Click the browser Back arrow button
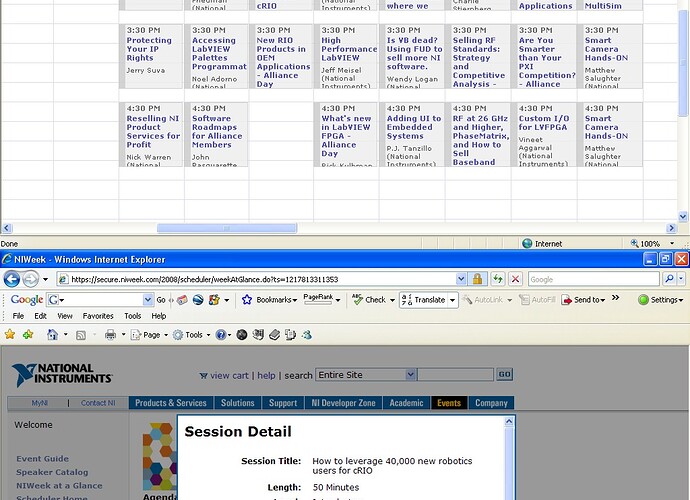 12,279
